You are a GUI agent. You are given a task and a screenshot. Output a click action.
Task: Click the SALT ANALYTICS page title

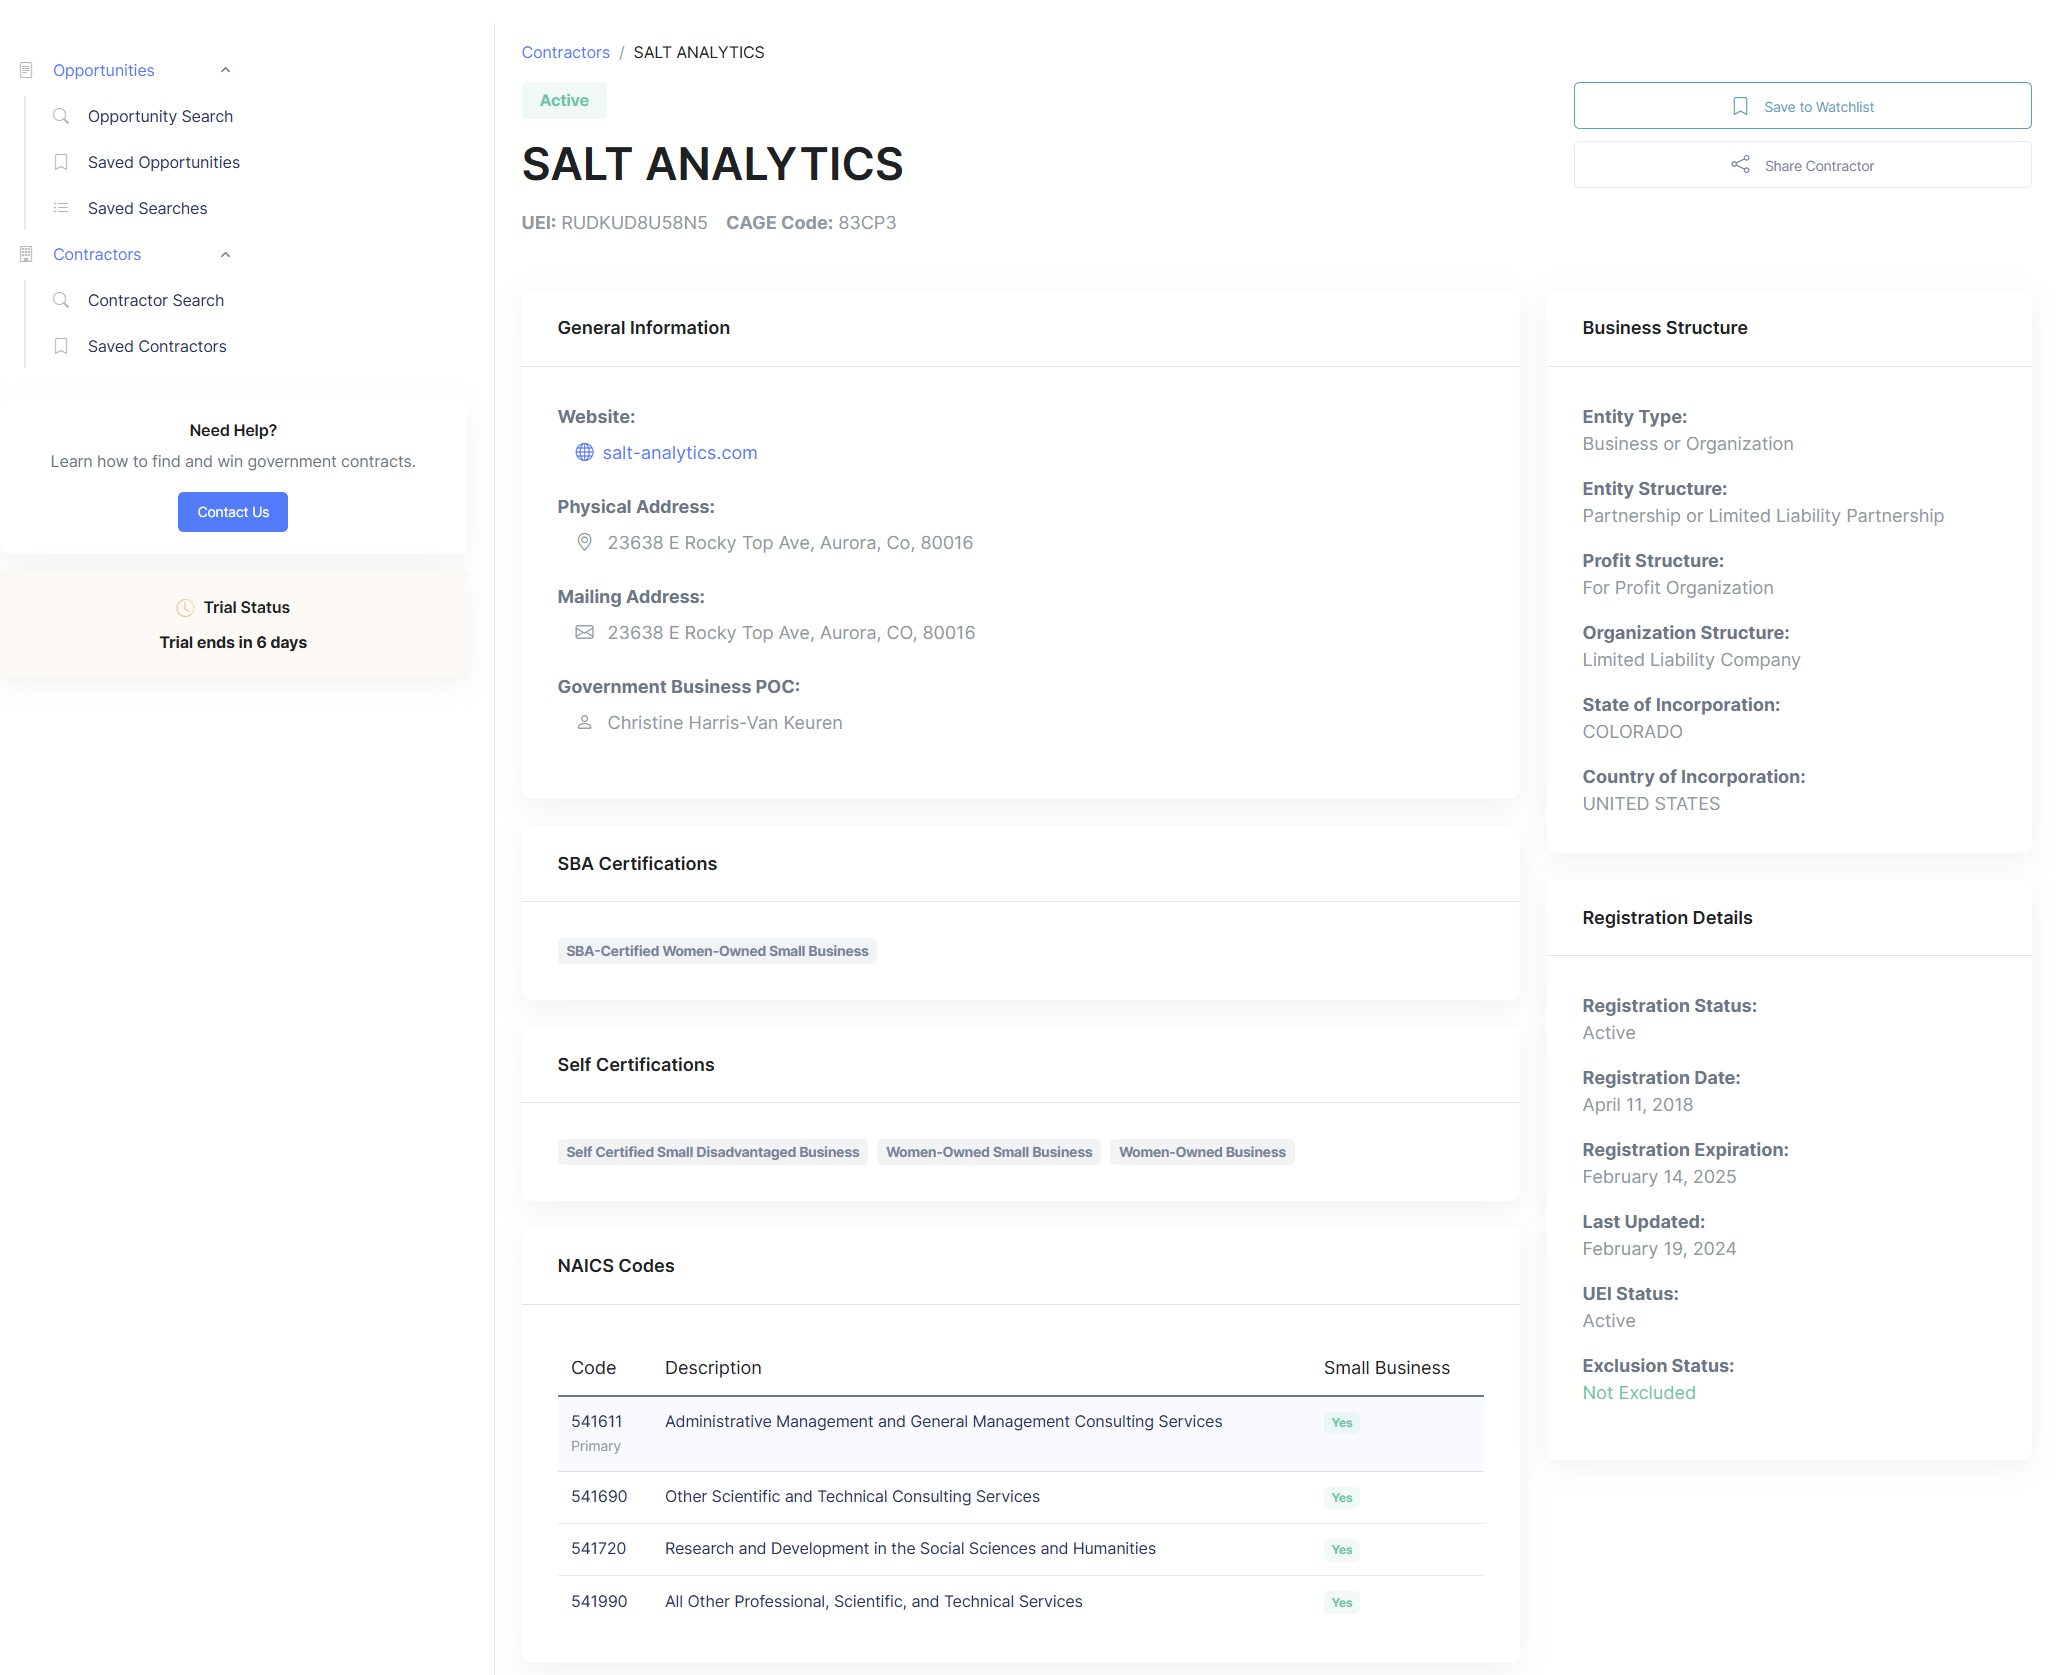click(x=712, y=164)
